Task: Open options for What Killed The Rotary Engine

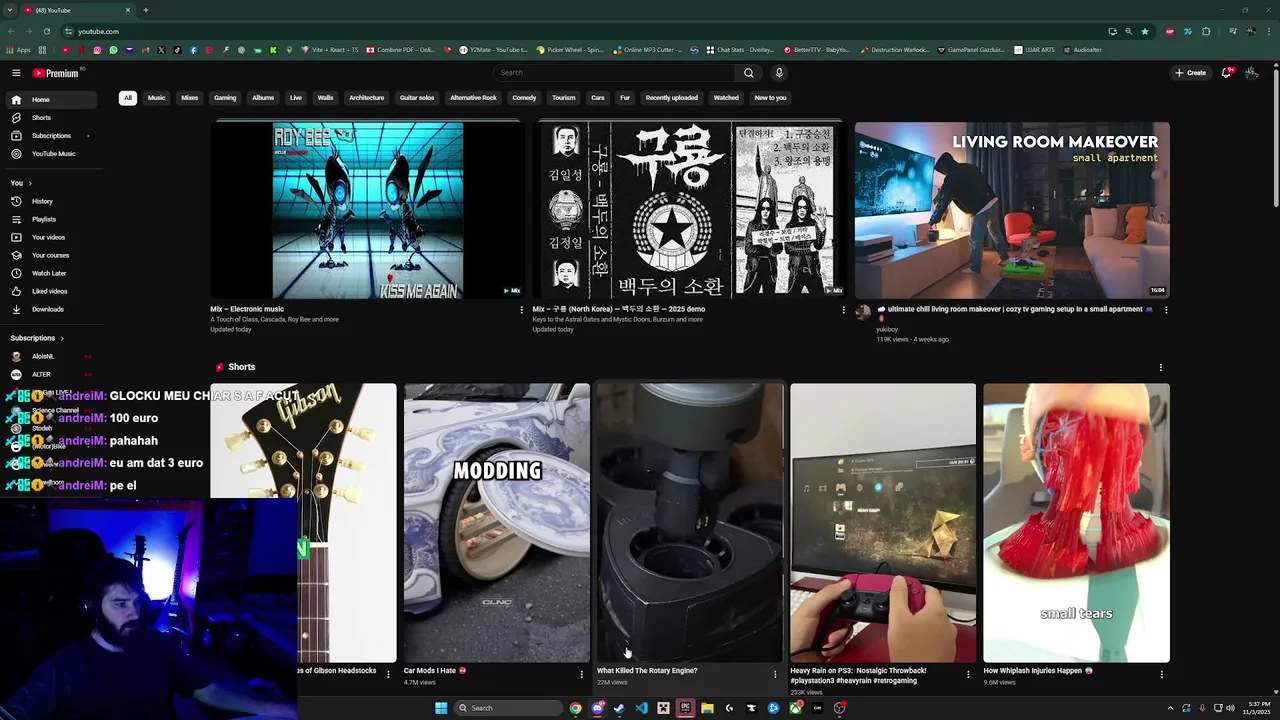Action: tap(774, 674)
